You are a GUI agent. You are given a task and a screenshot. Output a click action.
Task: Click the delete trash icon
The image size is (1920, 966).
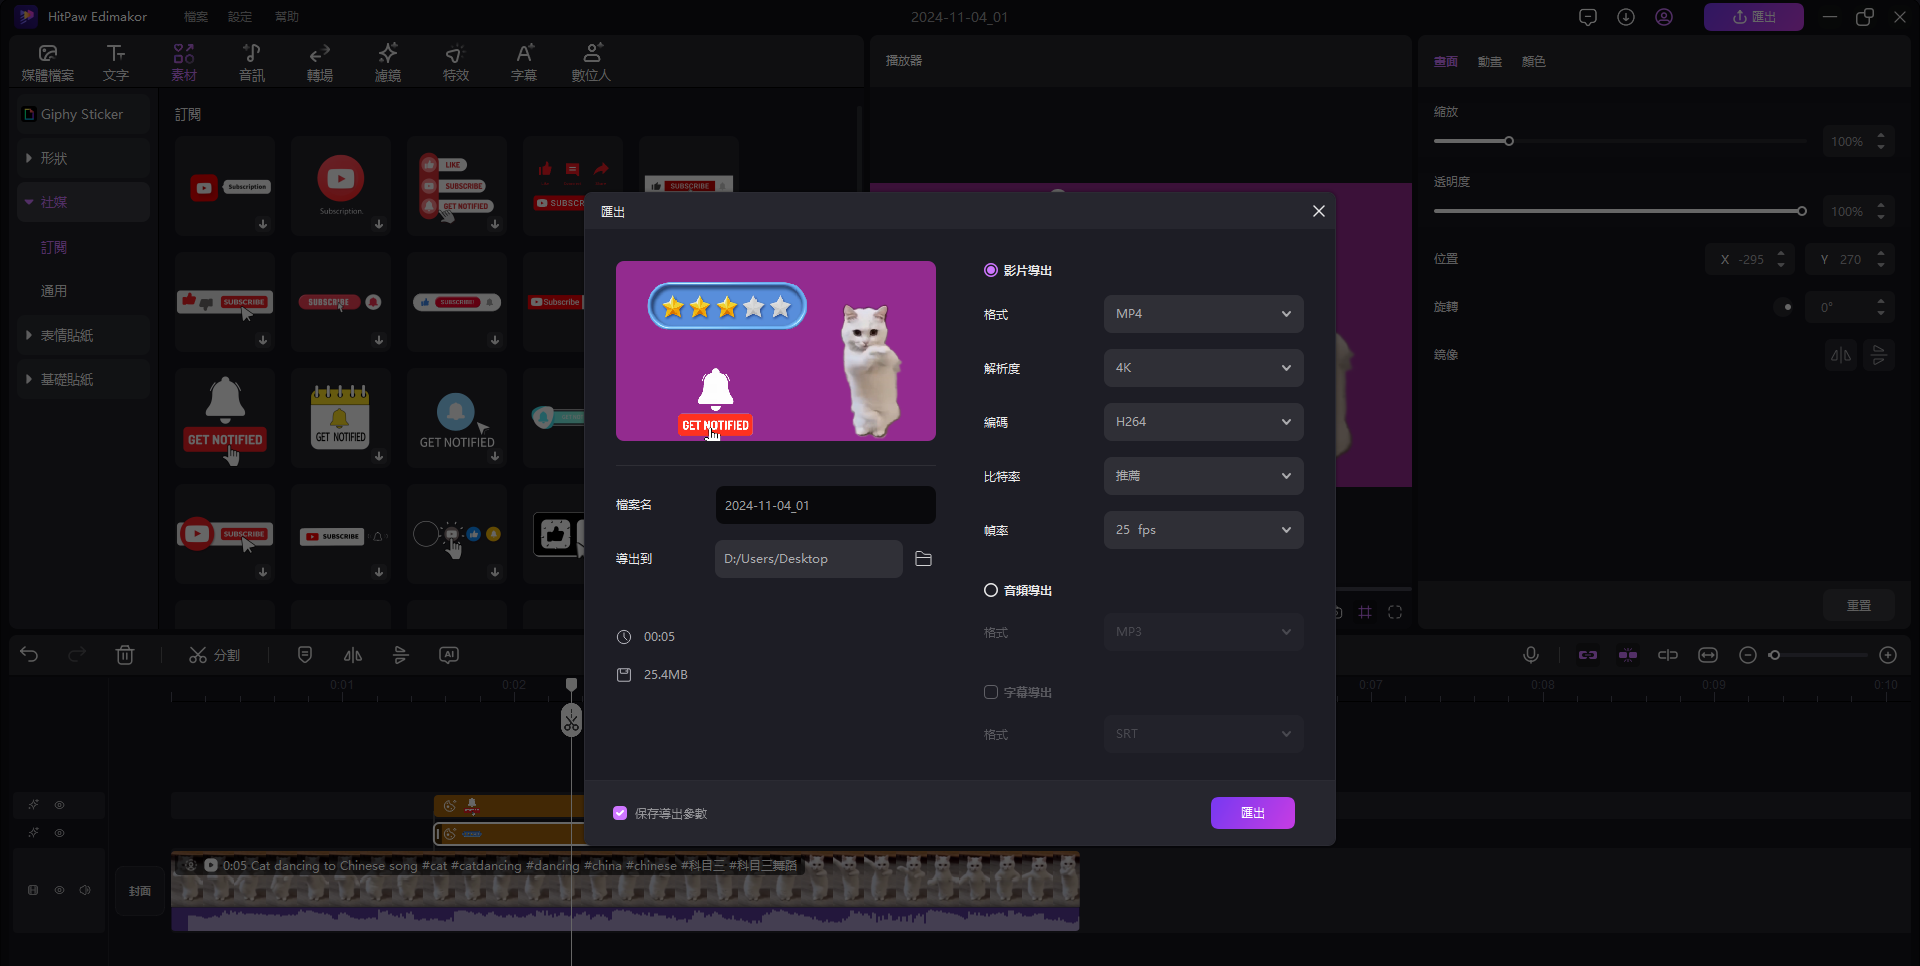[x=125, y=655]
